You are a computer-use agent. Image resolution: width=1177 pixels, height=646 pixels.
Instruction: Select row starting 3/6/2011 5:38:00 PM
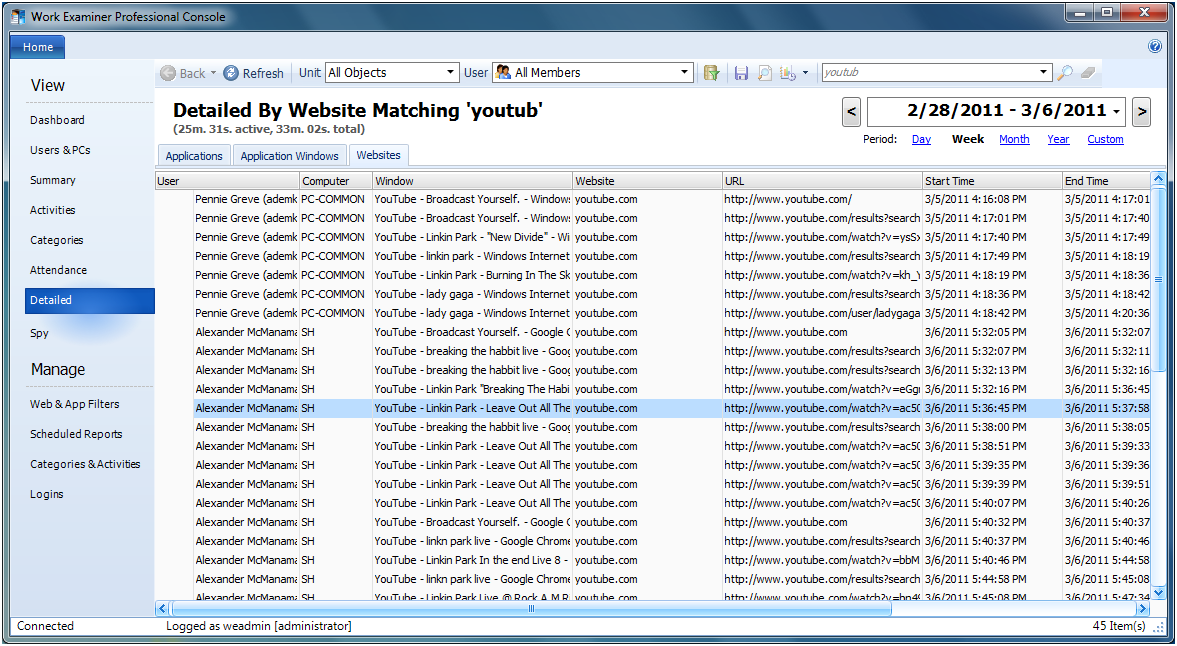[652, 428]
